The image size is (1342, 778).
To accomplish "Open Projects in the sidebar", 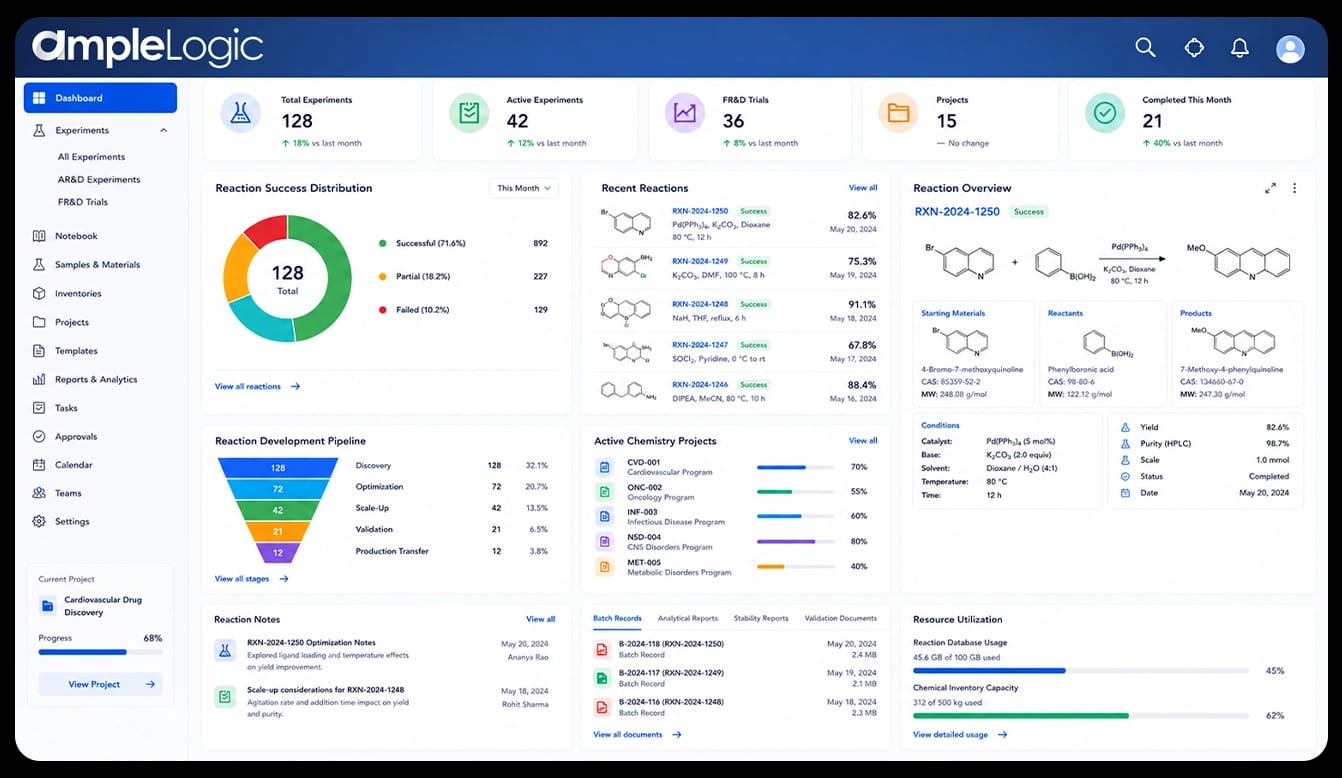I will pyautogui.click(x=72, y=322).
